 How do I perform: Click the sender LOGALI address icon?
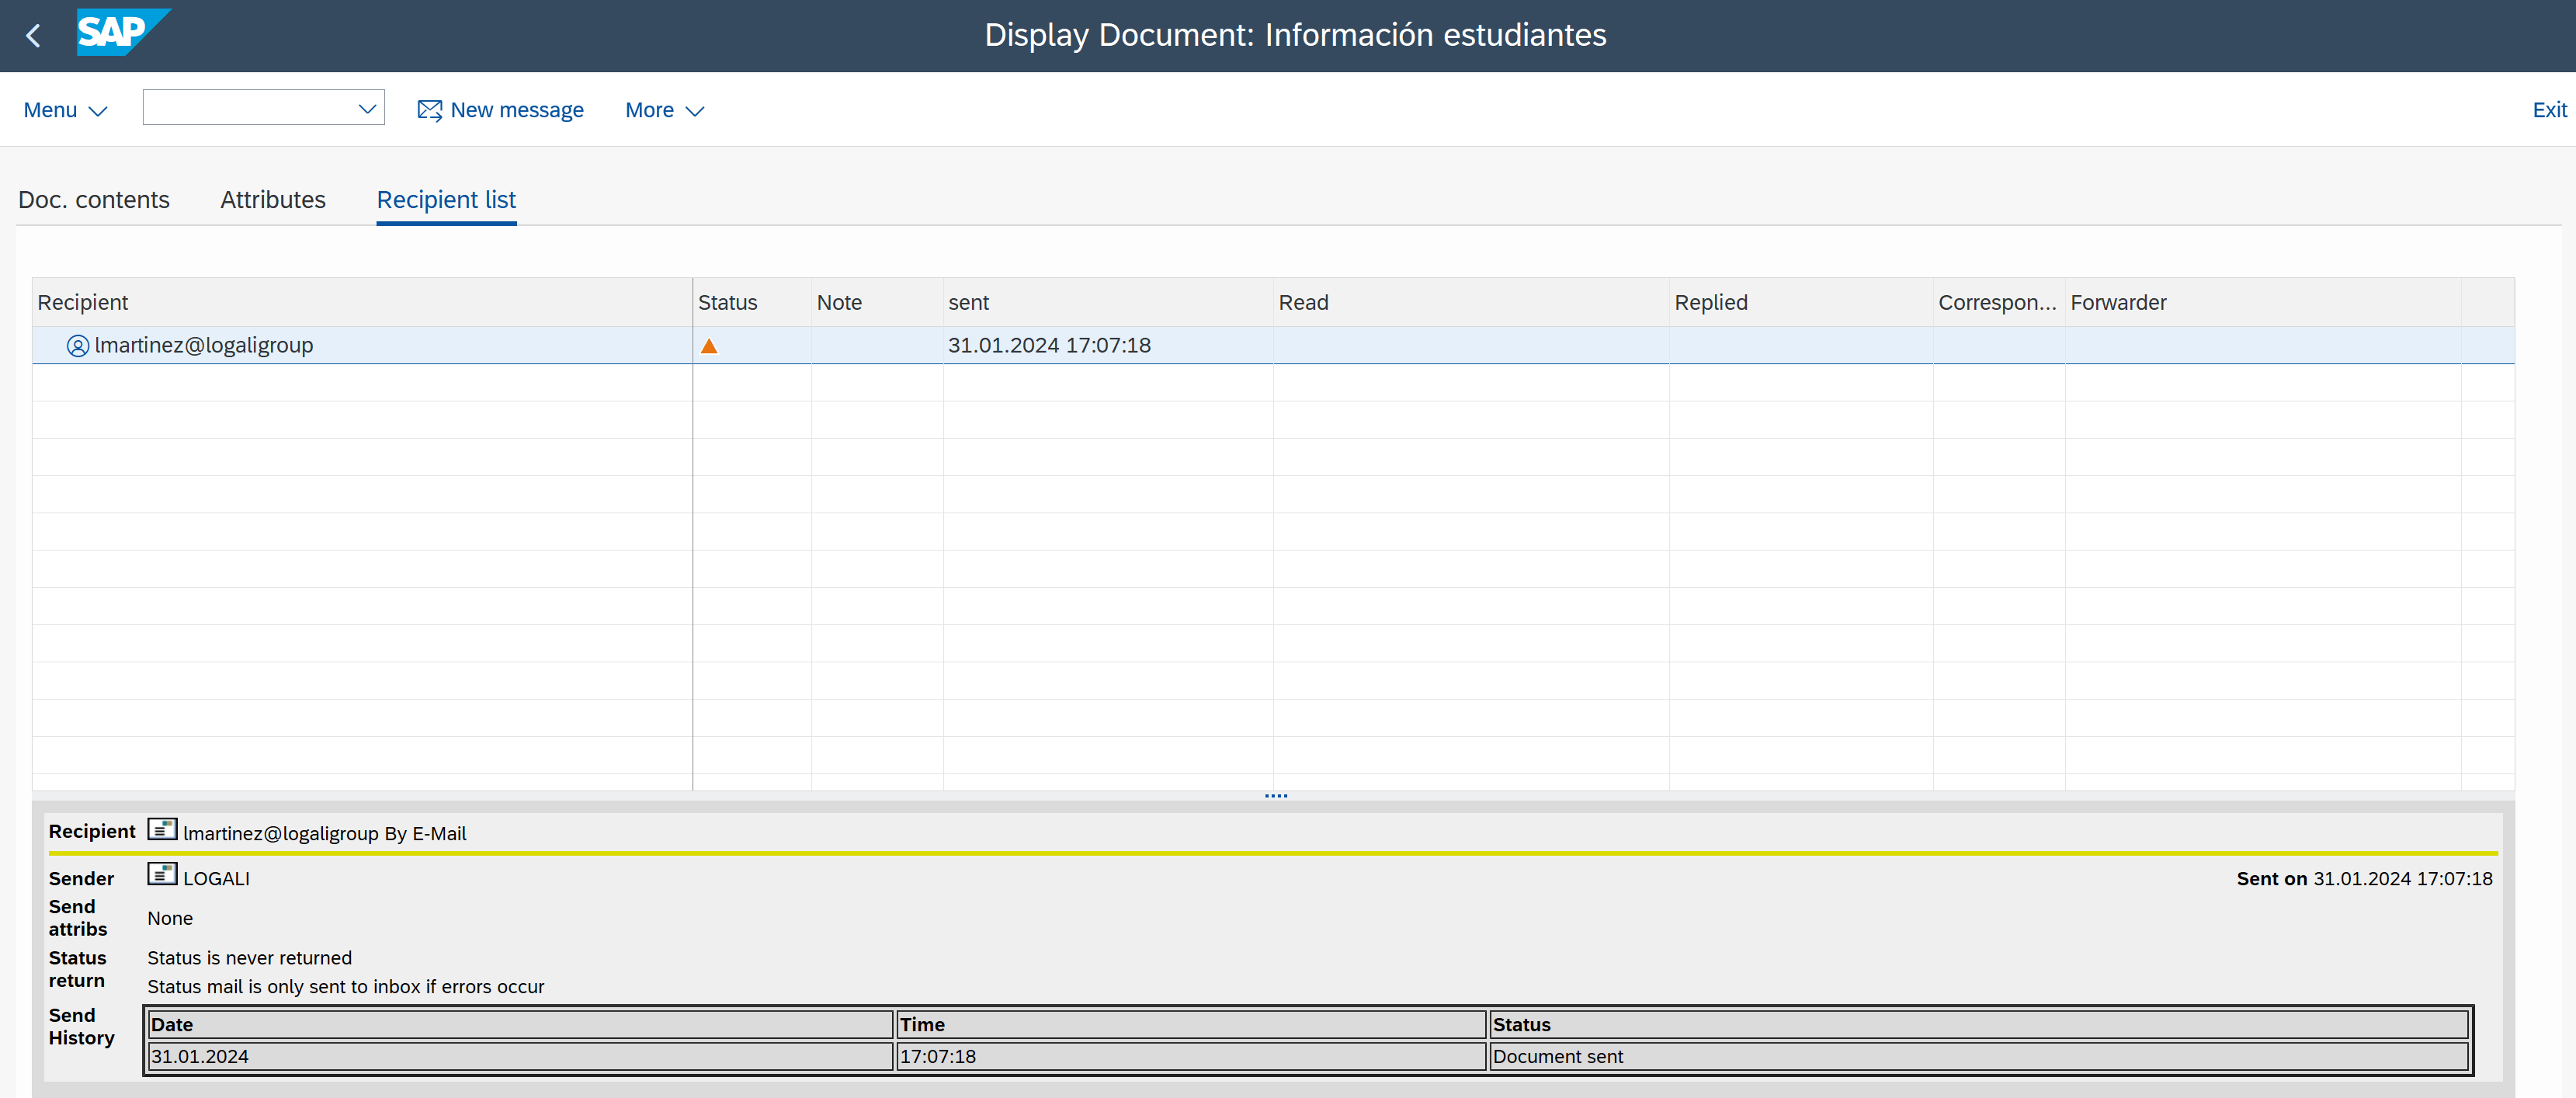[162, 875]
